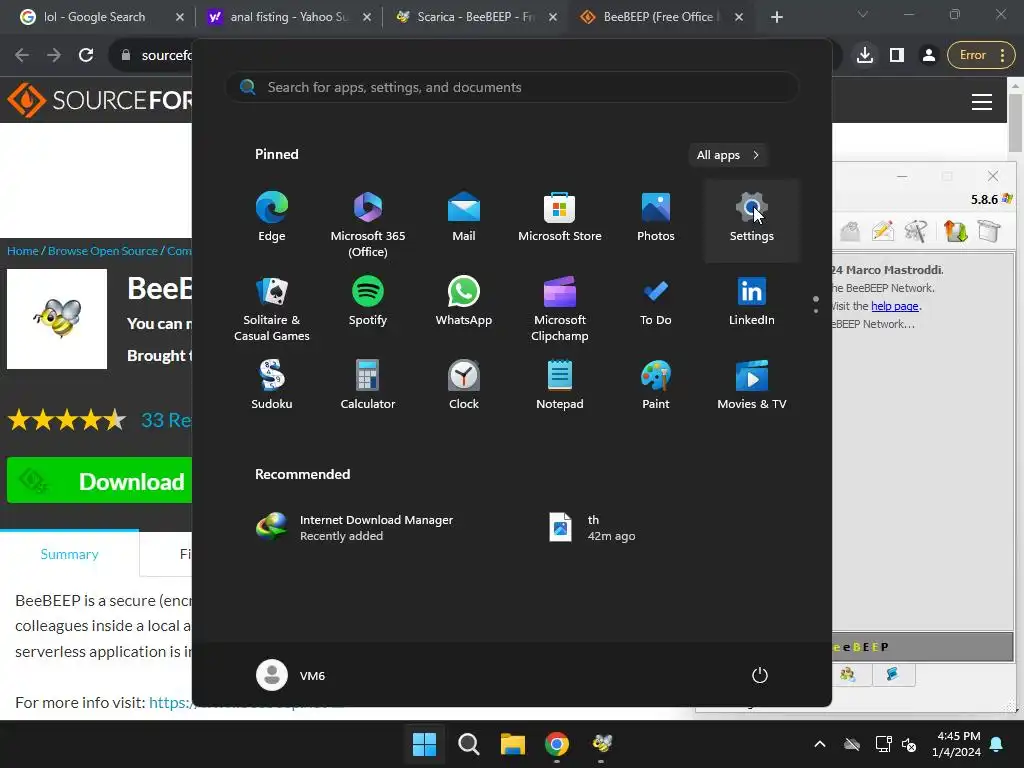Open taskbar Search

pos(468,744)
